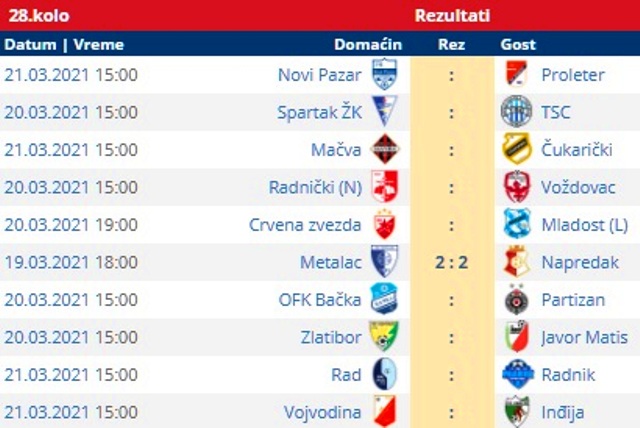This screenshot has height=428, width=640.
Task: Open the Radnički (N) team link
Action: [x=315, y=187]
